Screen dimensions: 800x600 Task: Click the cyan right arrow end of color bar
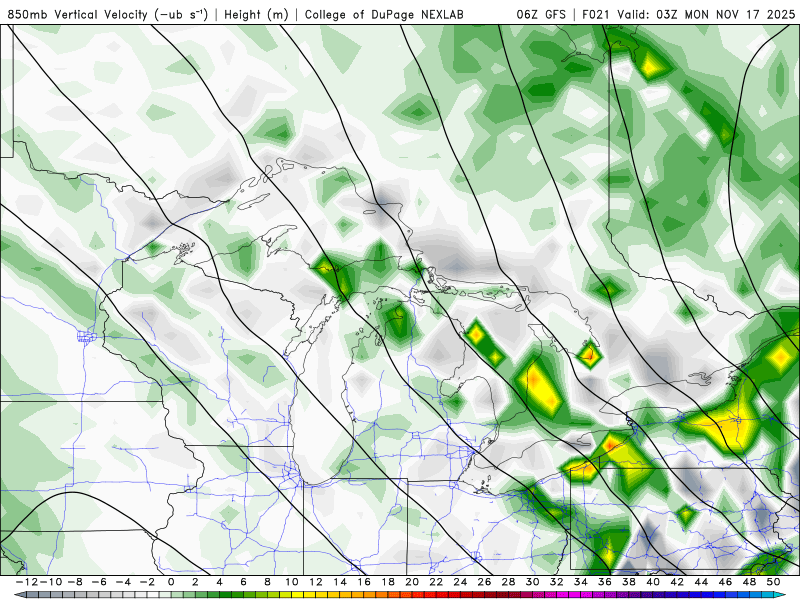[780, 595]
